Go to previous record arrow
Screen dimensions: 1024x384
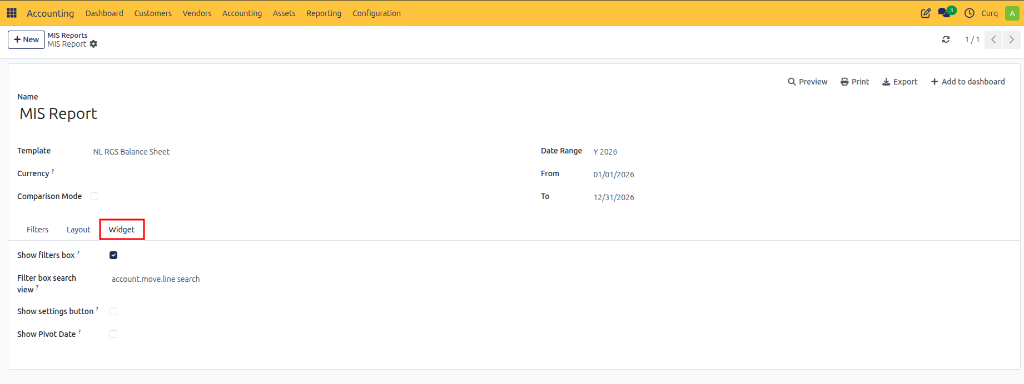pyautogui.click(x=993, y=40)
